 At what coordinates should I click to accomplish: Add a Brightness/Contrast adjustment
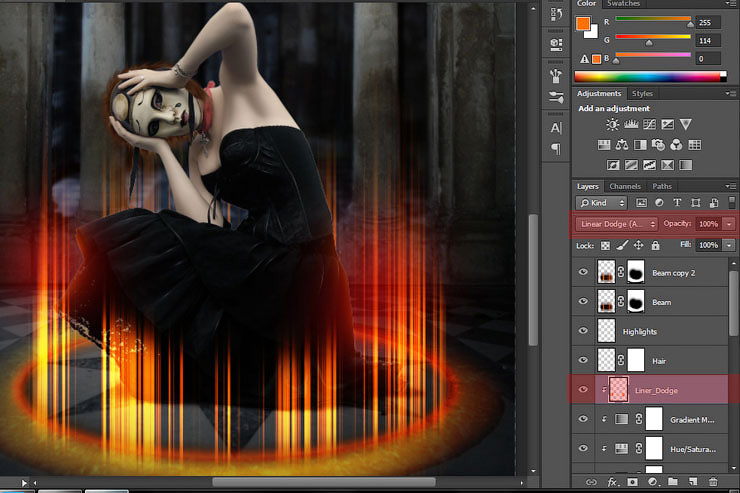tap(613, 125)
